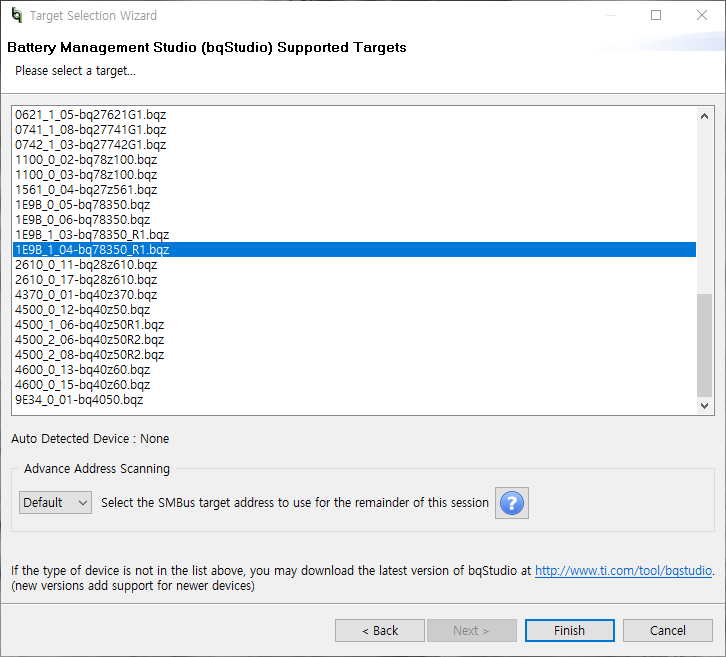Click highlighted 1E9B_1_04-bq78350_R1.bqz row
The width and height of the screenshot is (726, 657).
tap(354, 250)
